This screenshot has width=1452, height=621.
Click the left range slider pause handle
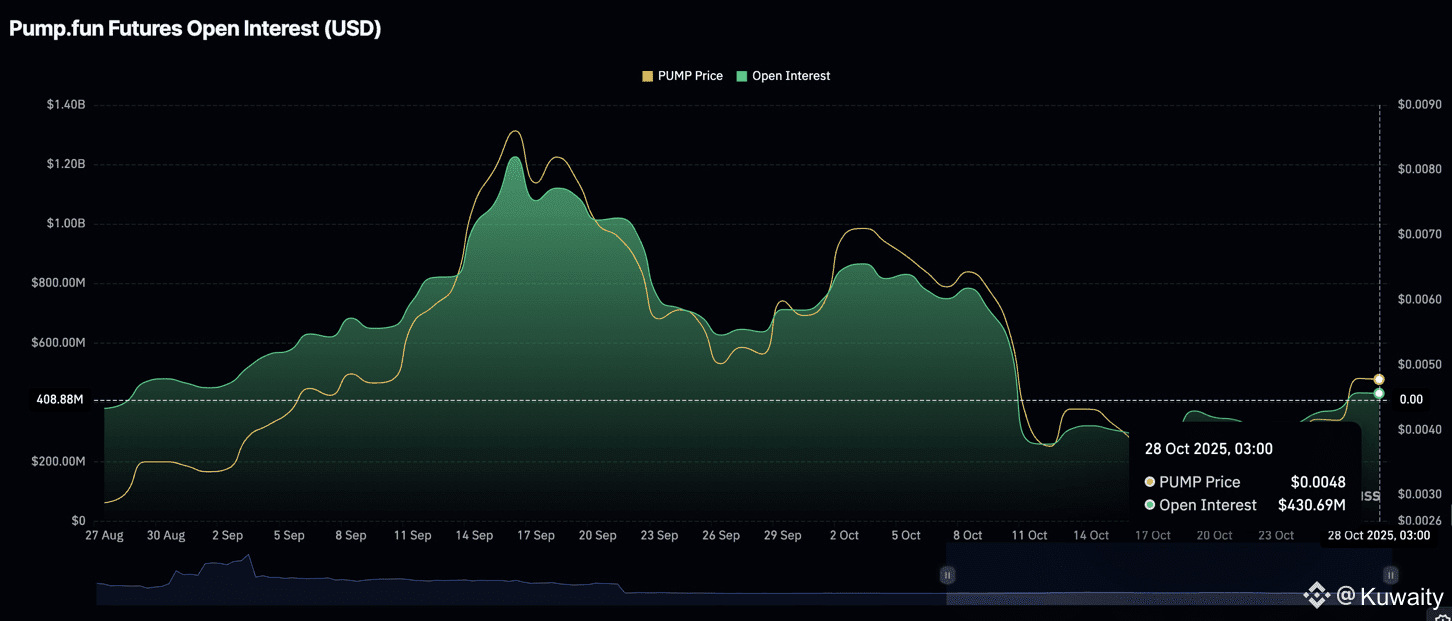pyautogui.click(x=946, y=575)
